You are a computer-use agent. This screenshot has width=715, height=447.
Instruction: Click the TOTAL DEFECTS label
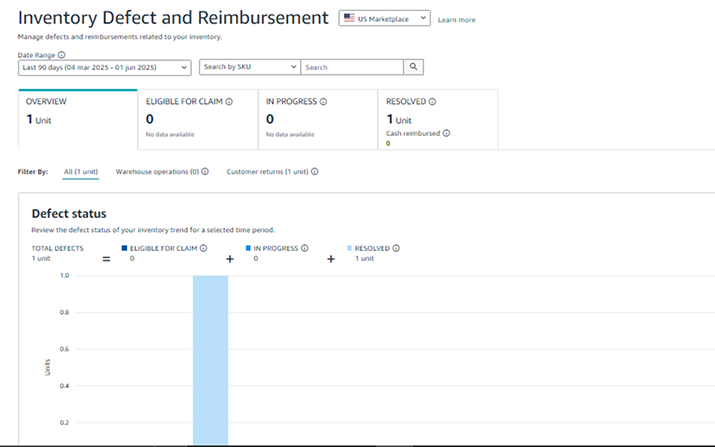coord(57,248)
